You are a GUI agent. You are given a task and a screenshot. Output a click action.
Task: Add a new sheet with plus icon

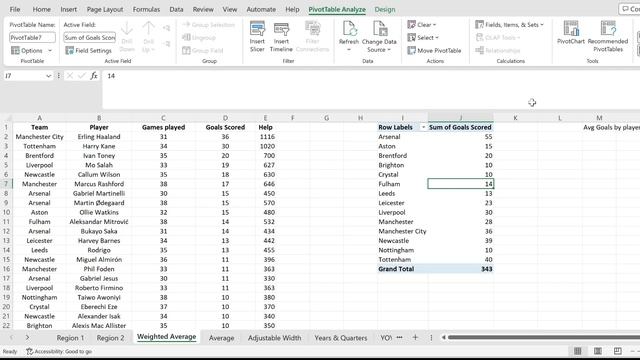pyautogui.click(x=415, y=338)
